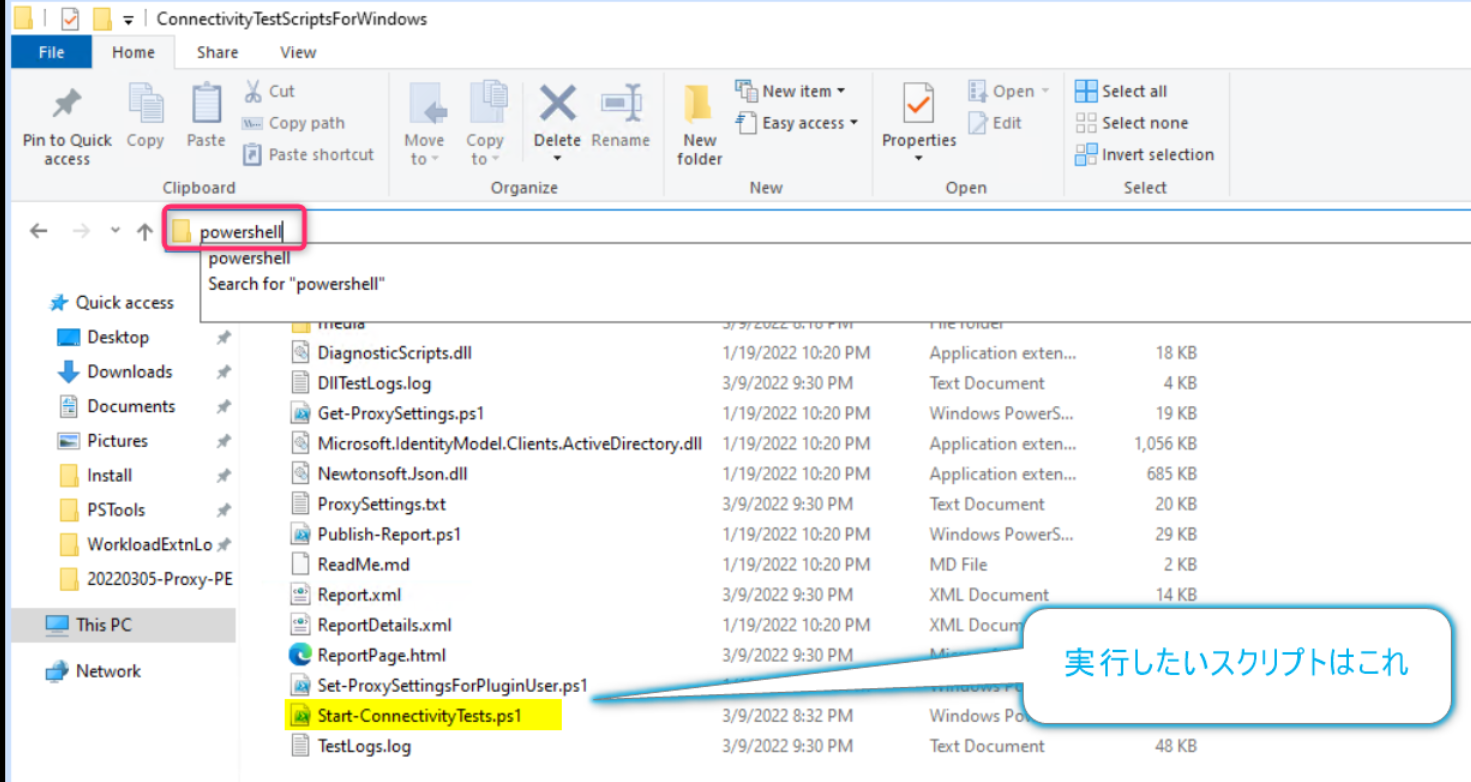Click Pin to Quick access icon
This screenshot has width=1471, height=782.
[x=67, y=104]
